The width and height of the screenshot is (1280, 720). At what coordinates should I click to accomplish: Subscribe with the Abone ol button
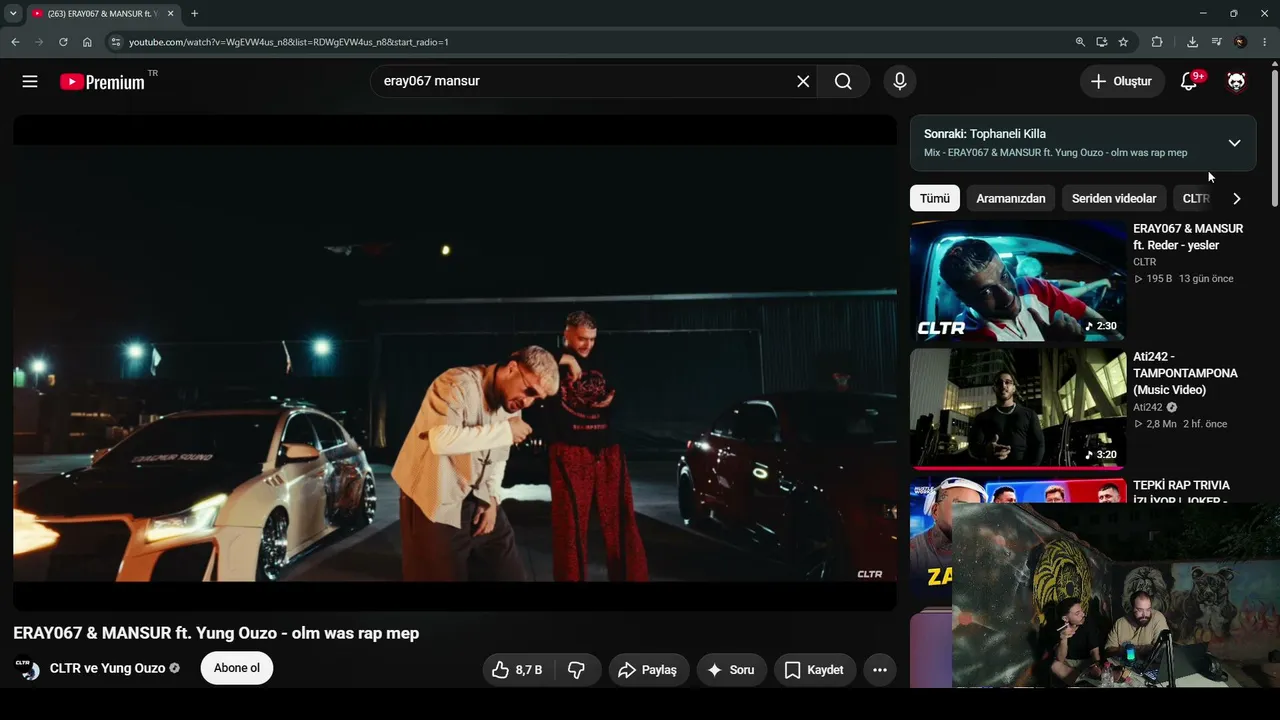pyautogui.click(x=237, y=668)
